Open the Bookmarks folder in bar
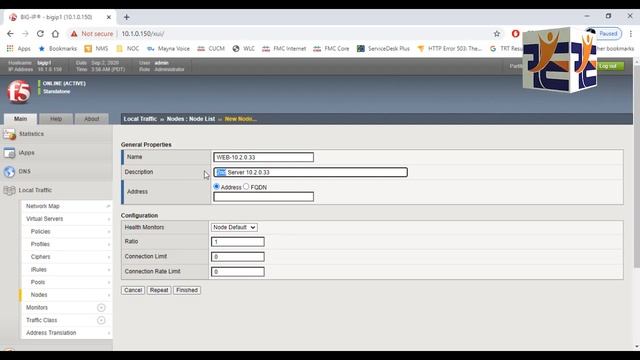The image size is (640, 360). [x=58, y=49]
